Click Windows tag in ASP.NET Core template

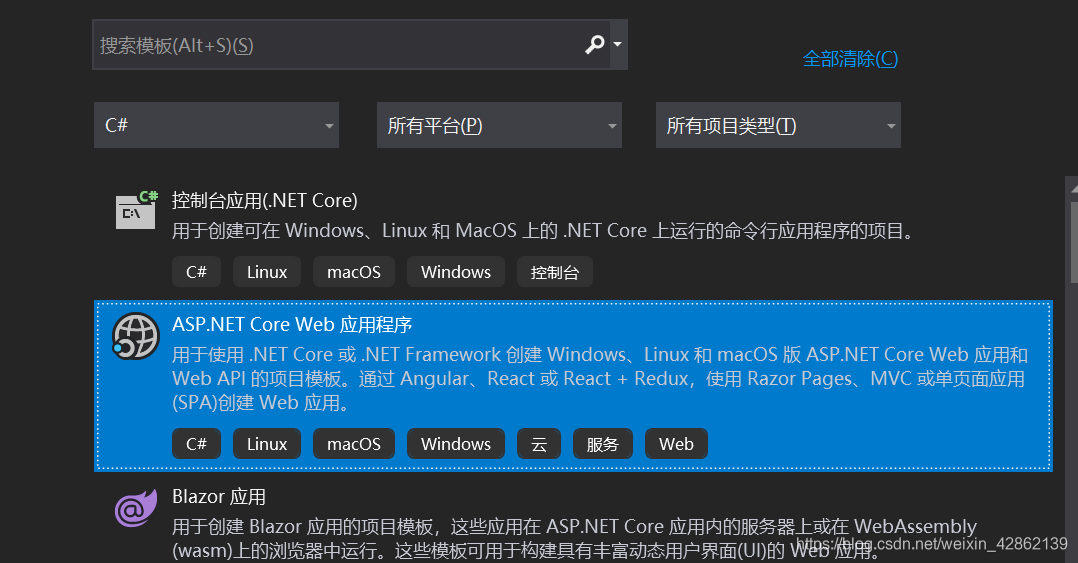point(456,443)
